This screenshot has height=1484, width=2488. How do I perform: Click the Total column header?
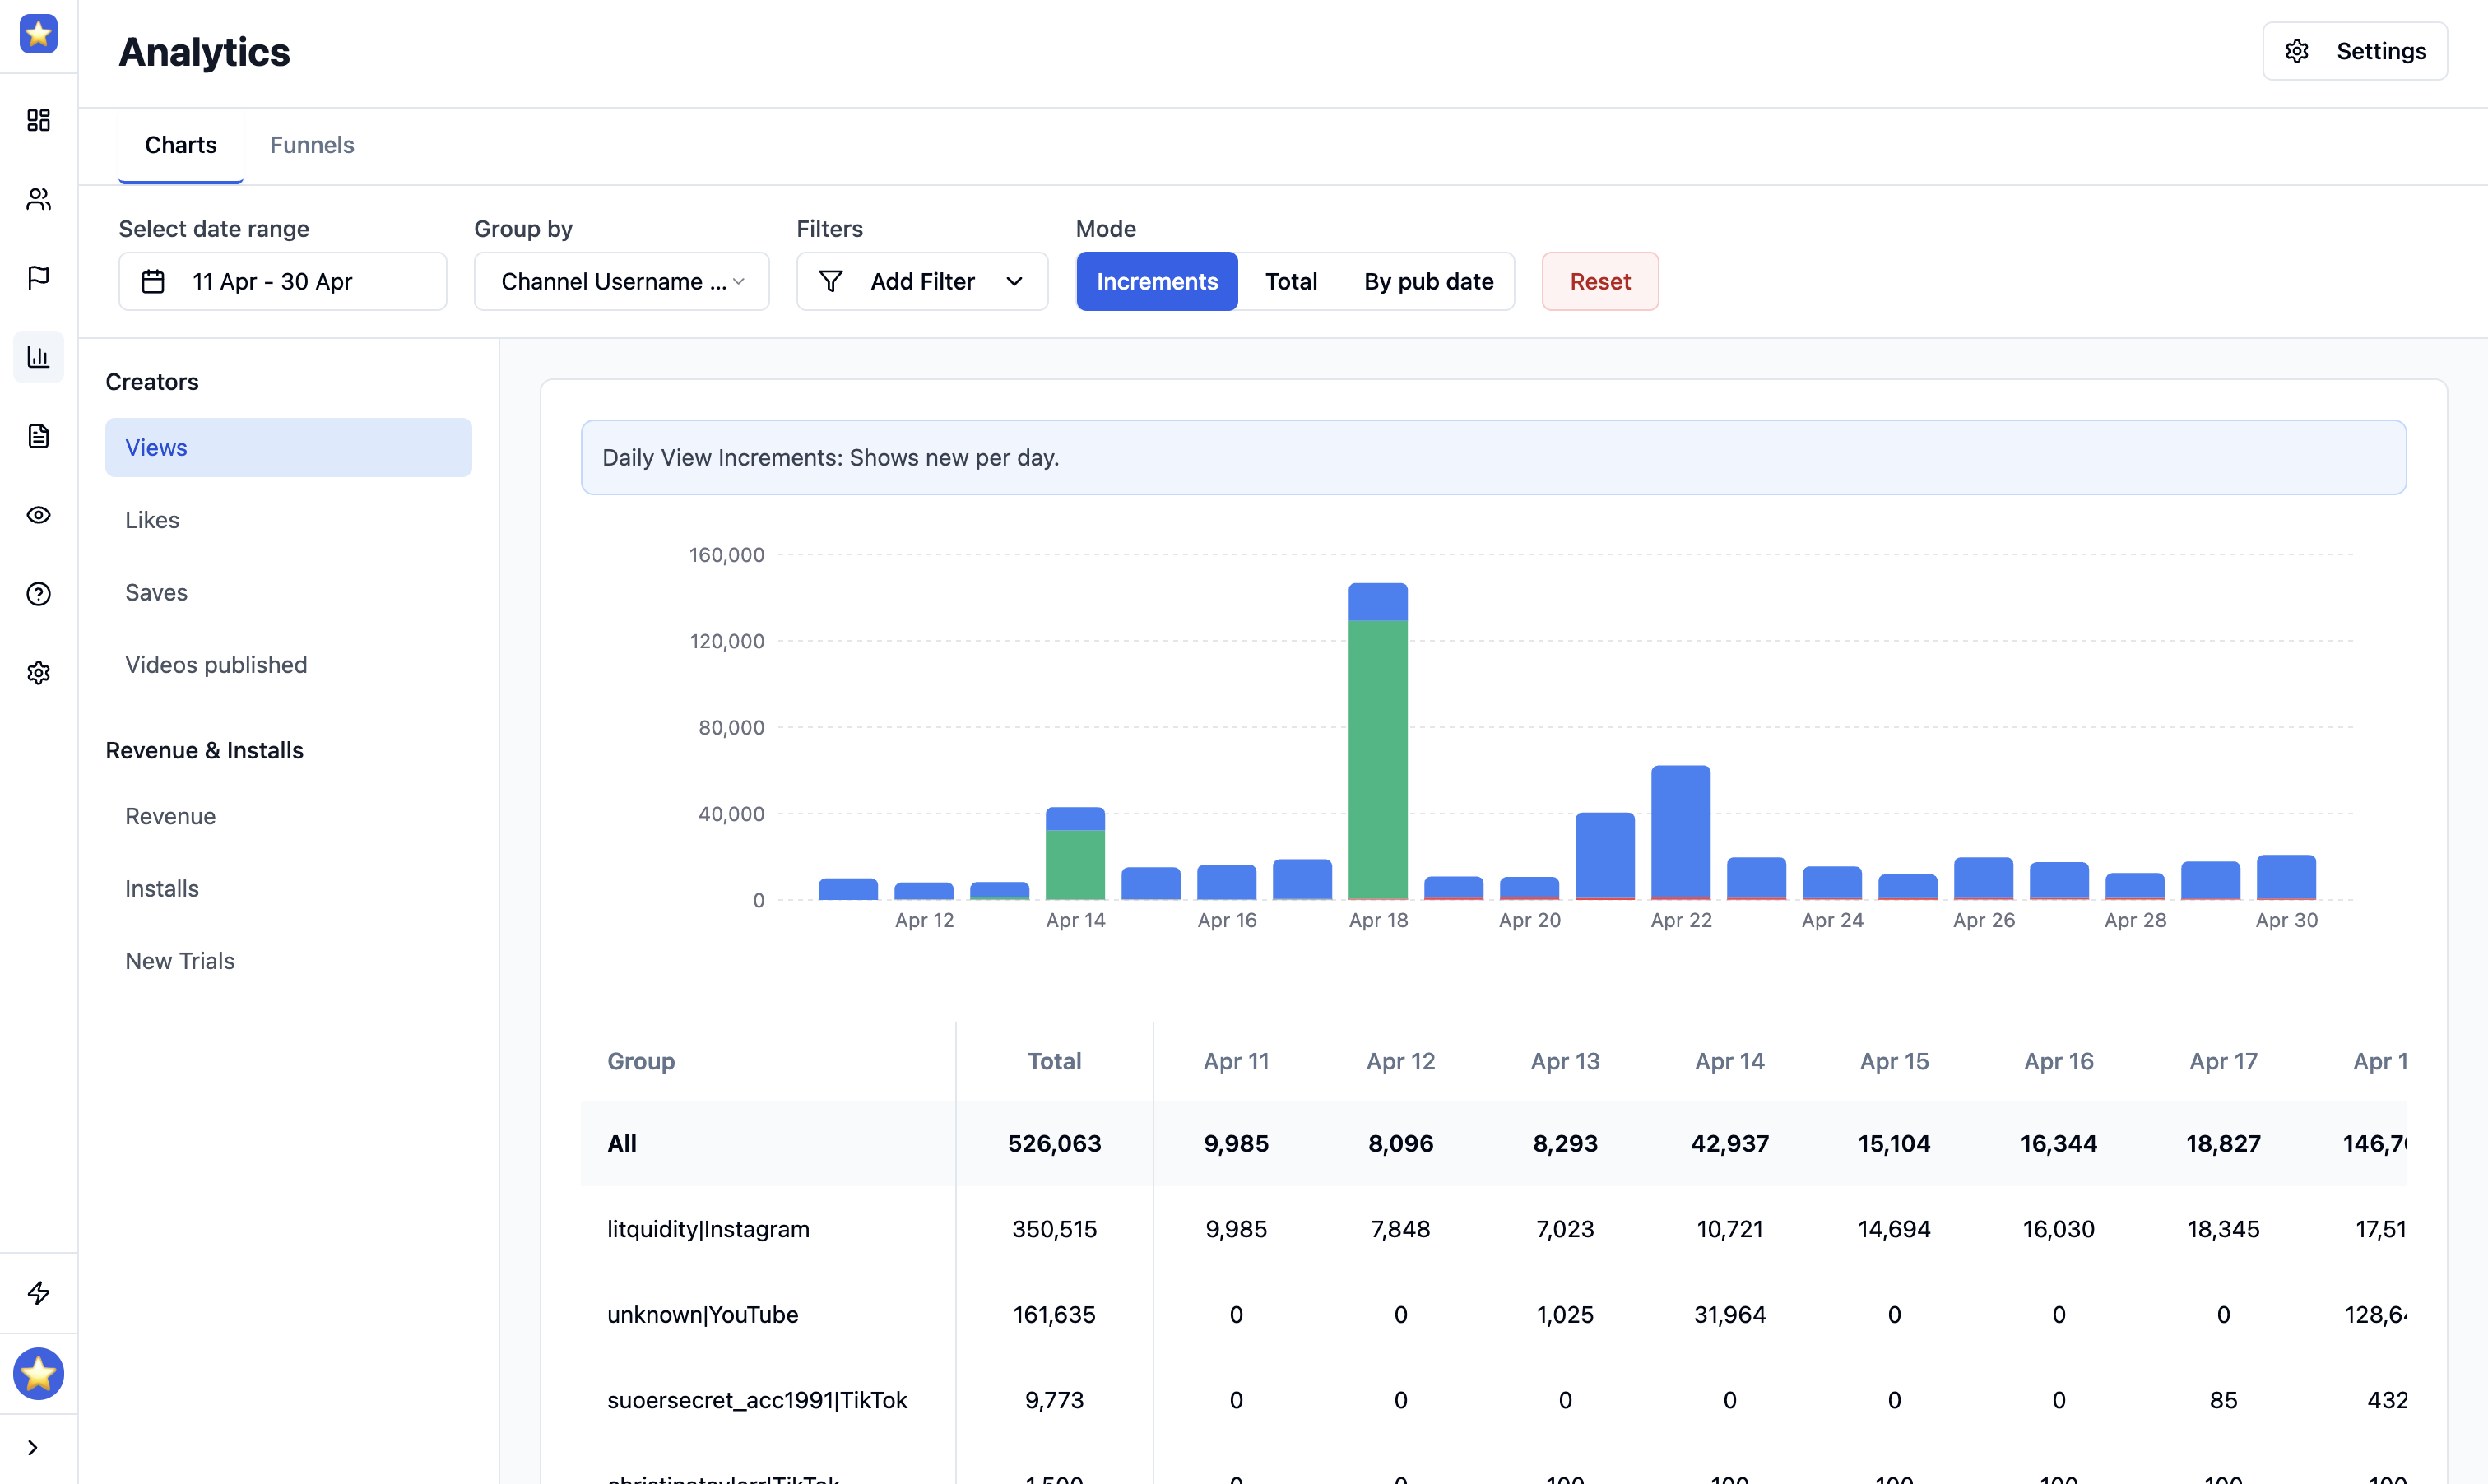(1054, 1061)
